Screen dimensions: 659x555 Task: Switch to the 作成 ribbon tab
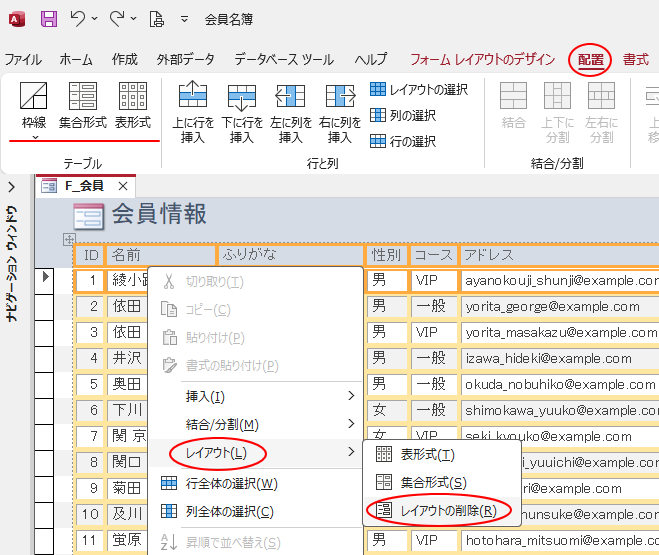pos(124,60)
